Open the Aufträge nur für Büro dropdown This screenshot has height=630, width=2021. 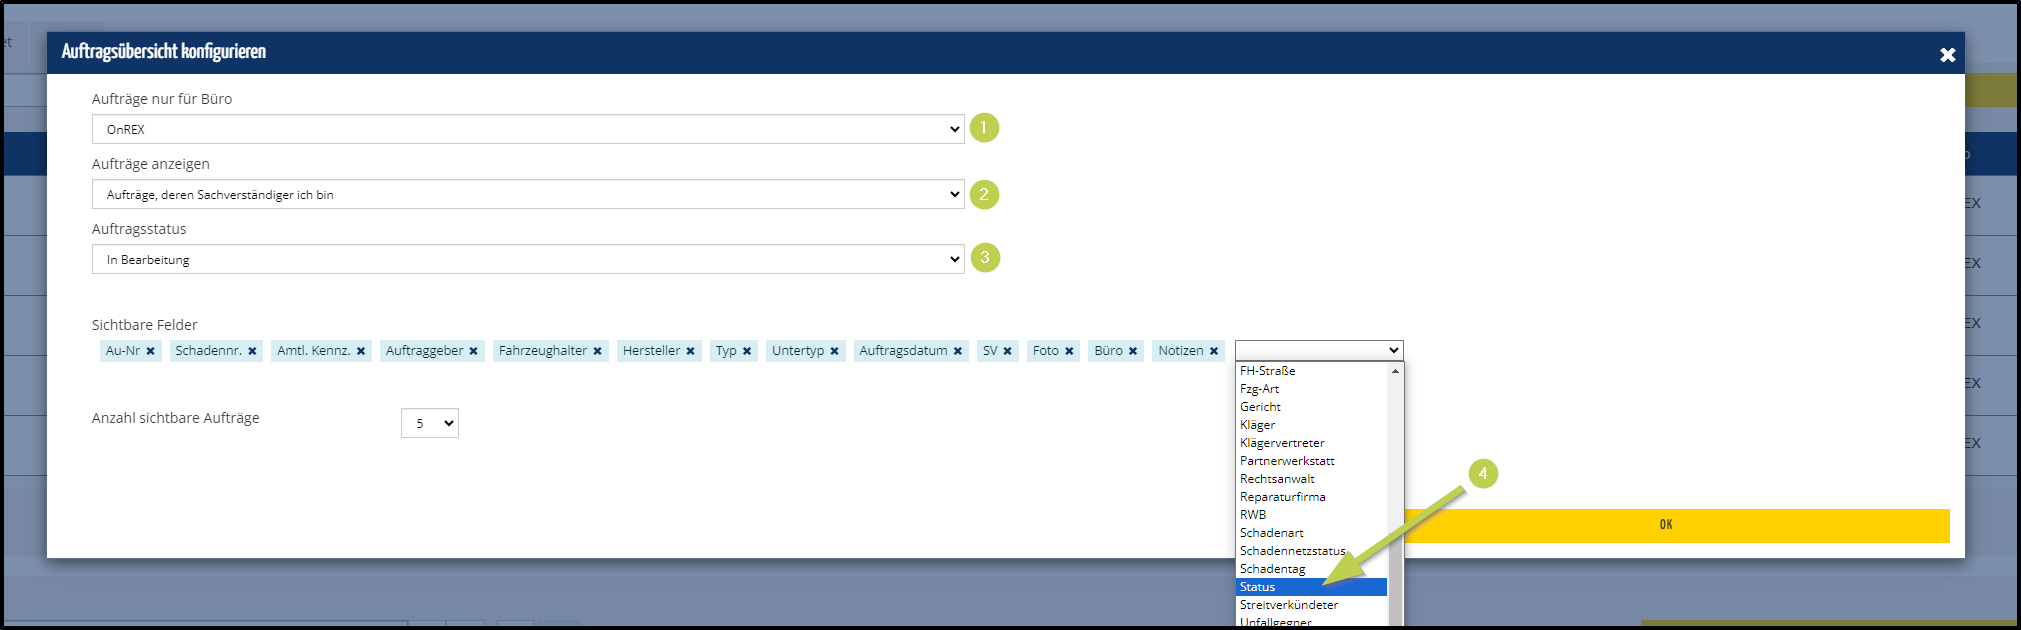528,129
